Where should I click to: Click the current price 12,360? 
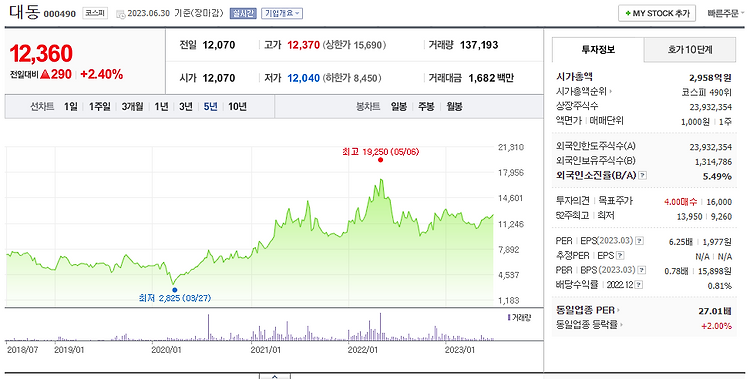pyautogui.click(x=41, y=54)
